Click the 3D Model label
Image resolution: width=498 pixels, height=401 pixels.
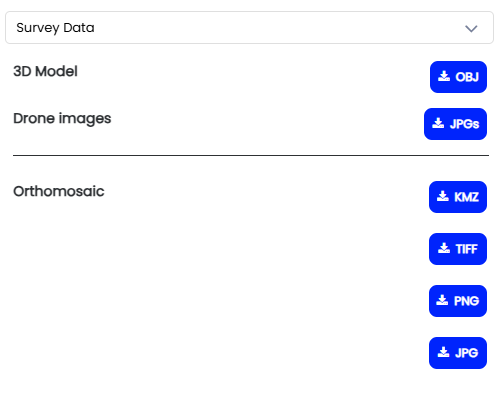pyautogui.click(x=45, y=71)
